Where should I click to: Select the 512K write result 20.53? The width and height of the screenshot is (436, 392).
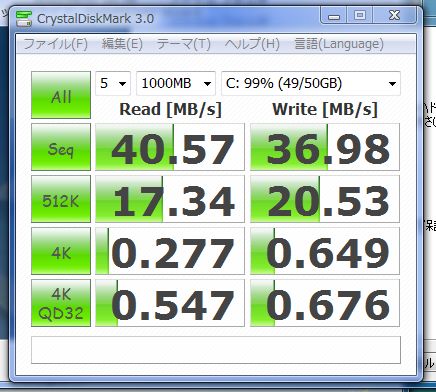click(x=325, y=199)
